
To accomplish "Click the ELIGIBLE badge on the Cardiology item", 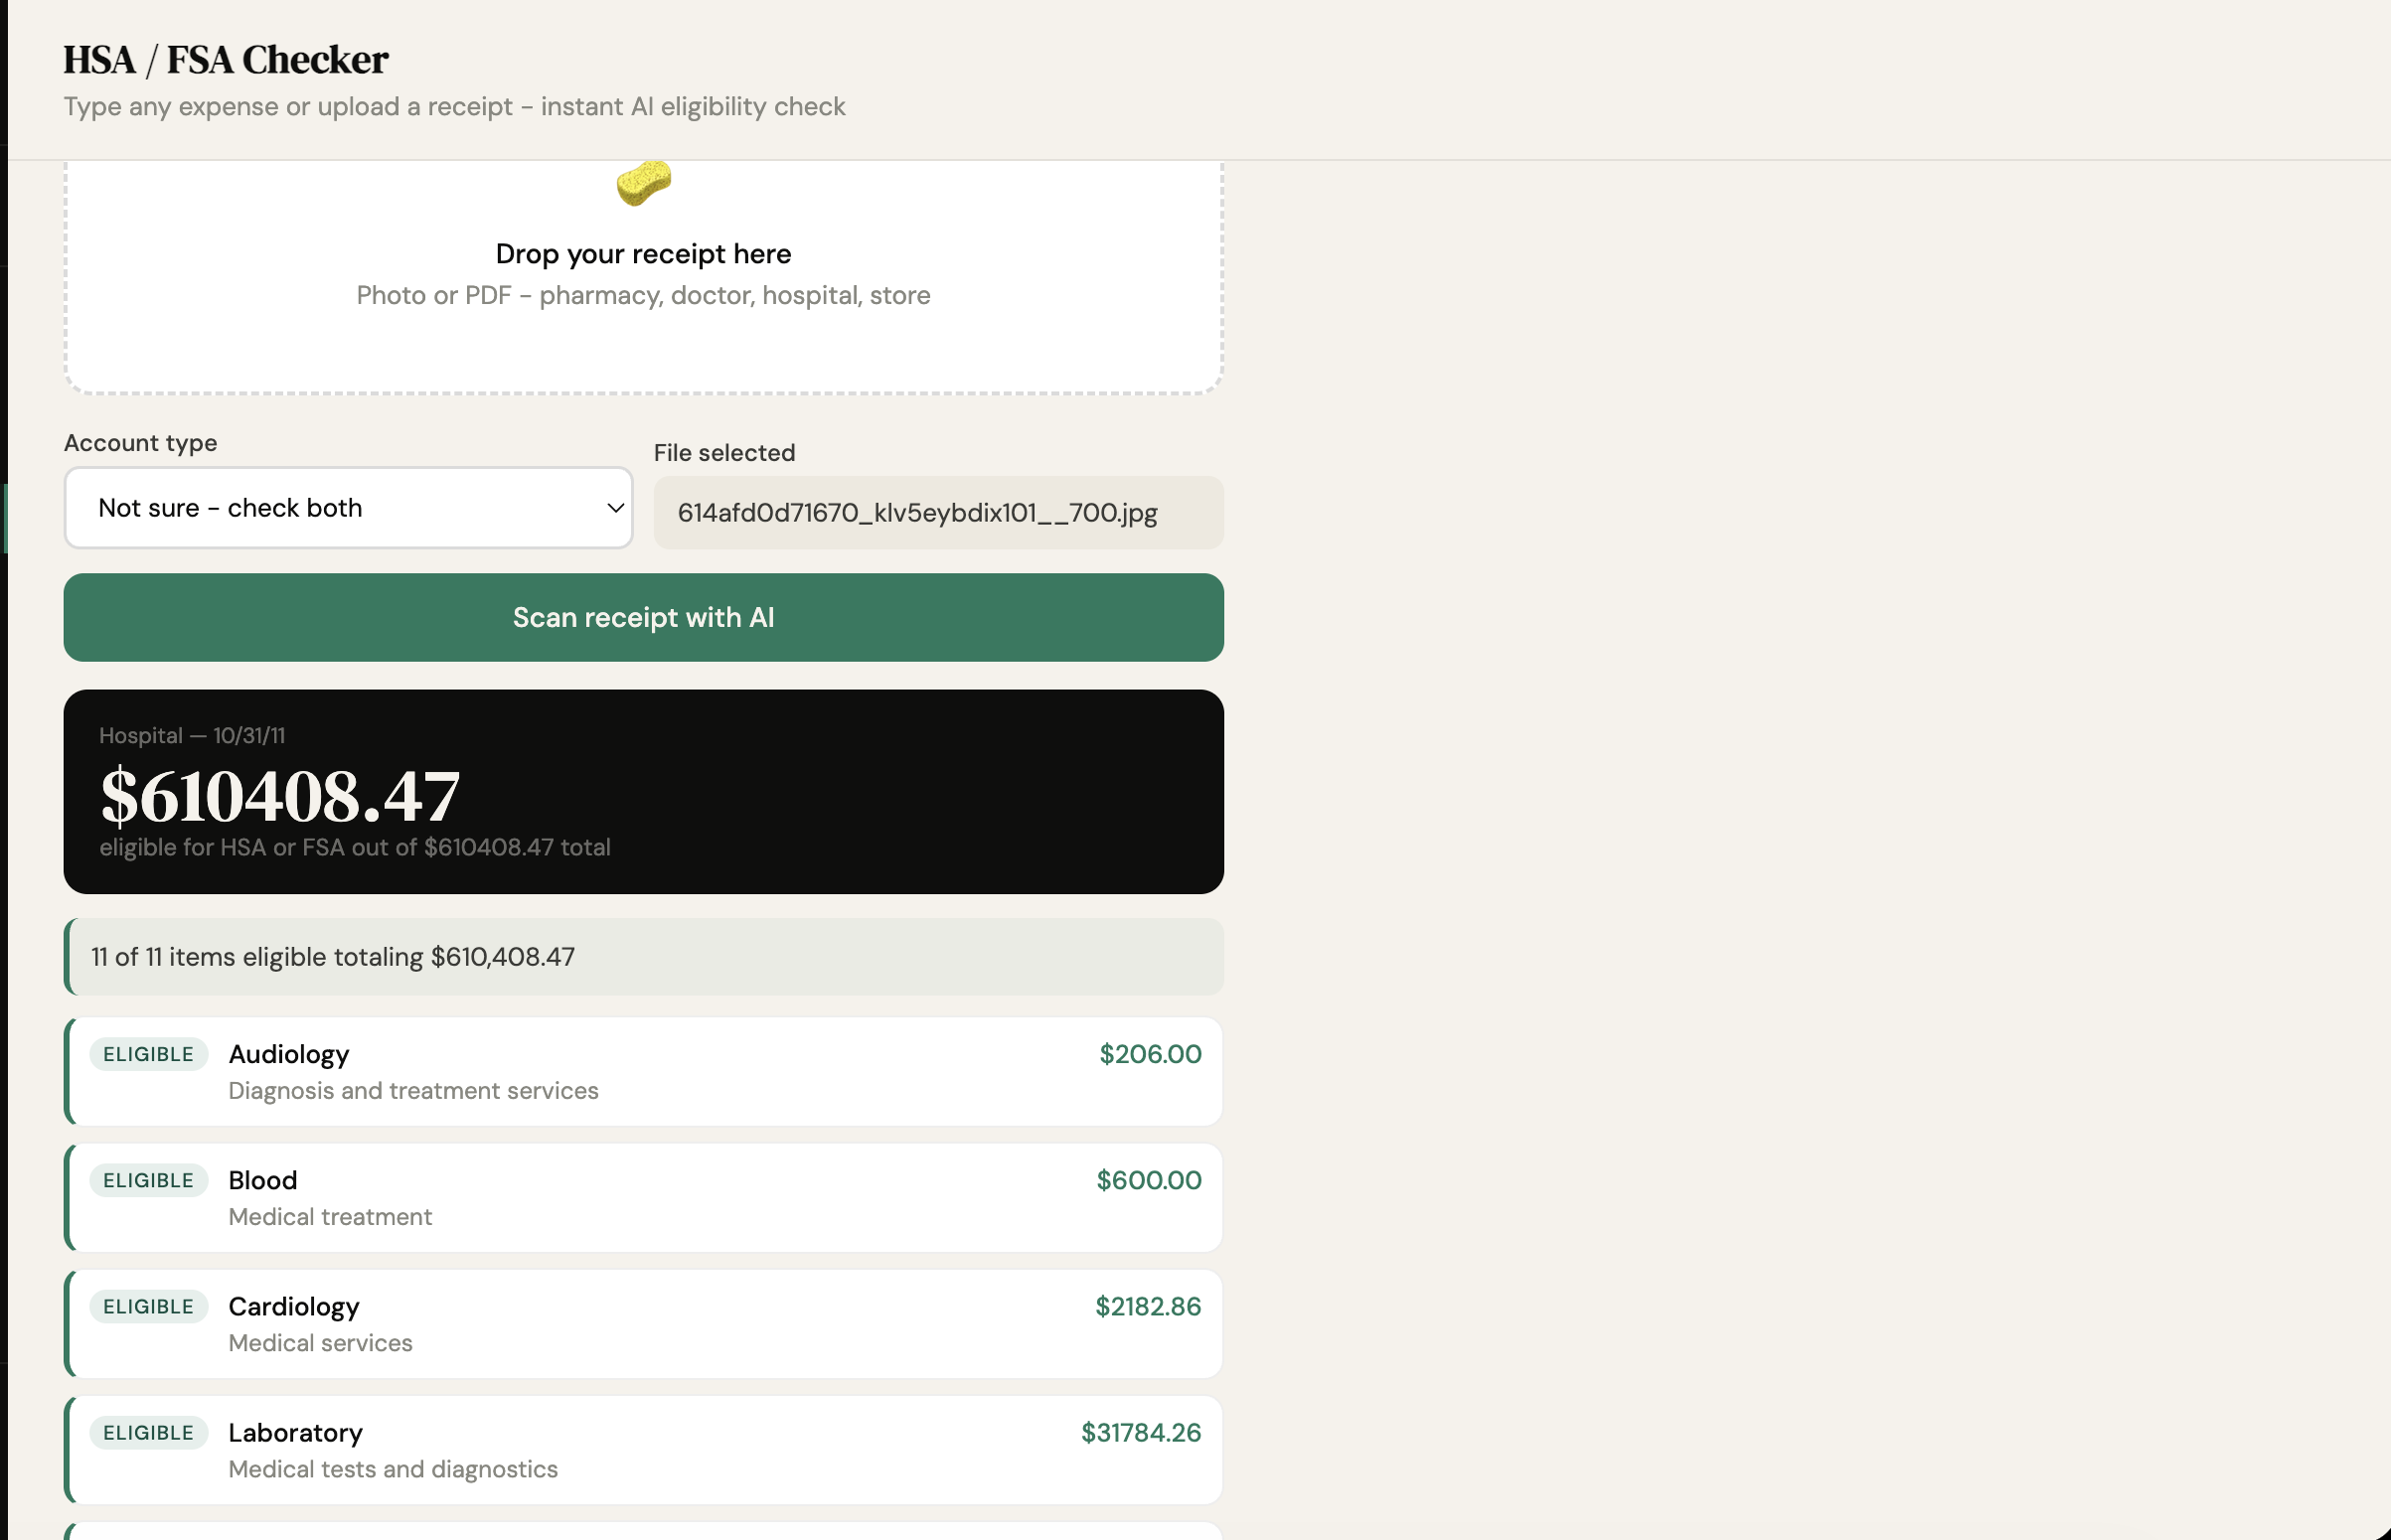I will [148, 1306].
